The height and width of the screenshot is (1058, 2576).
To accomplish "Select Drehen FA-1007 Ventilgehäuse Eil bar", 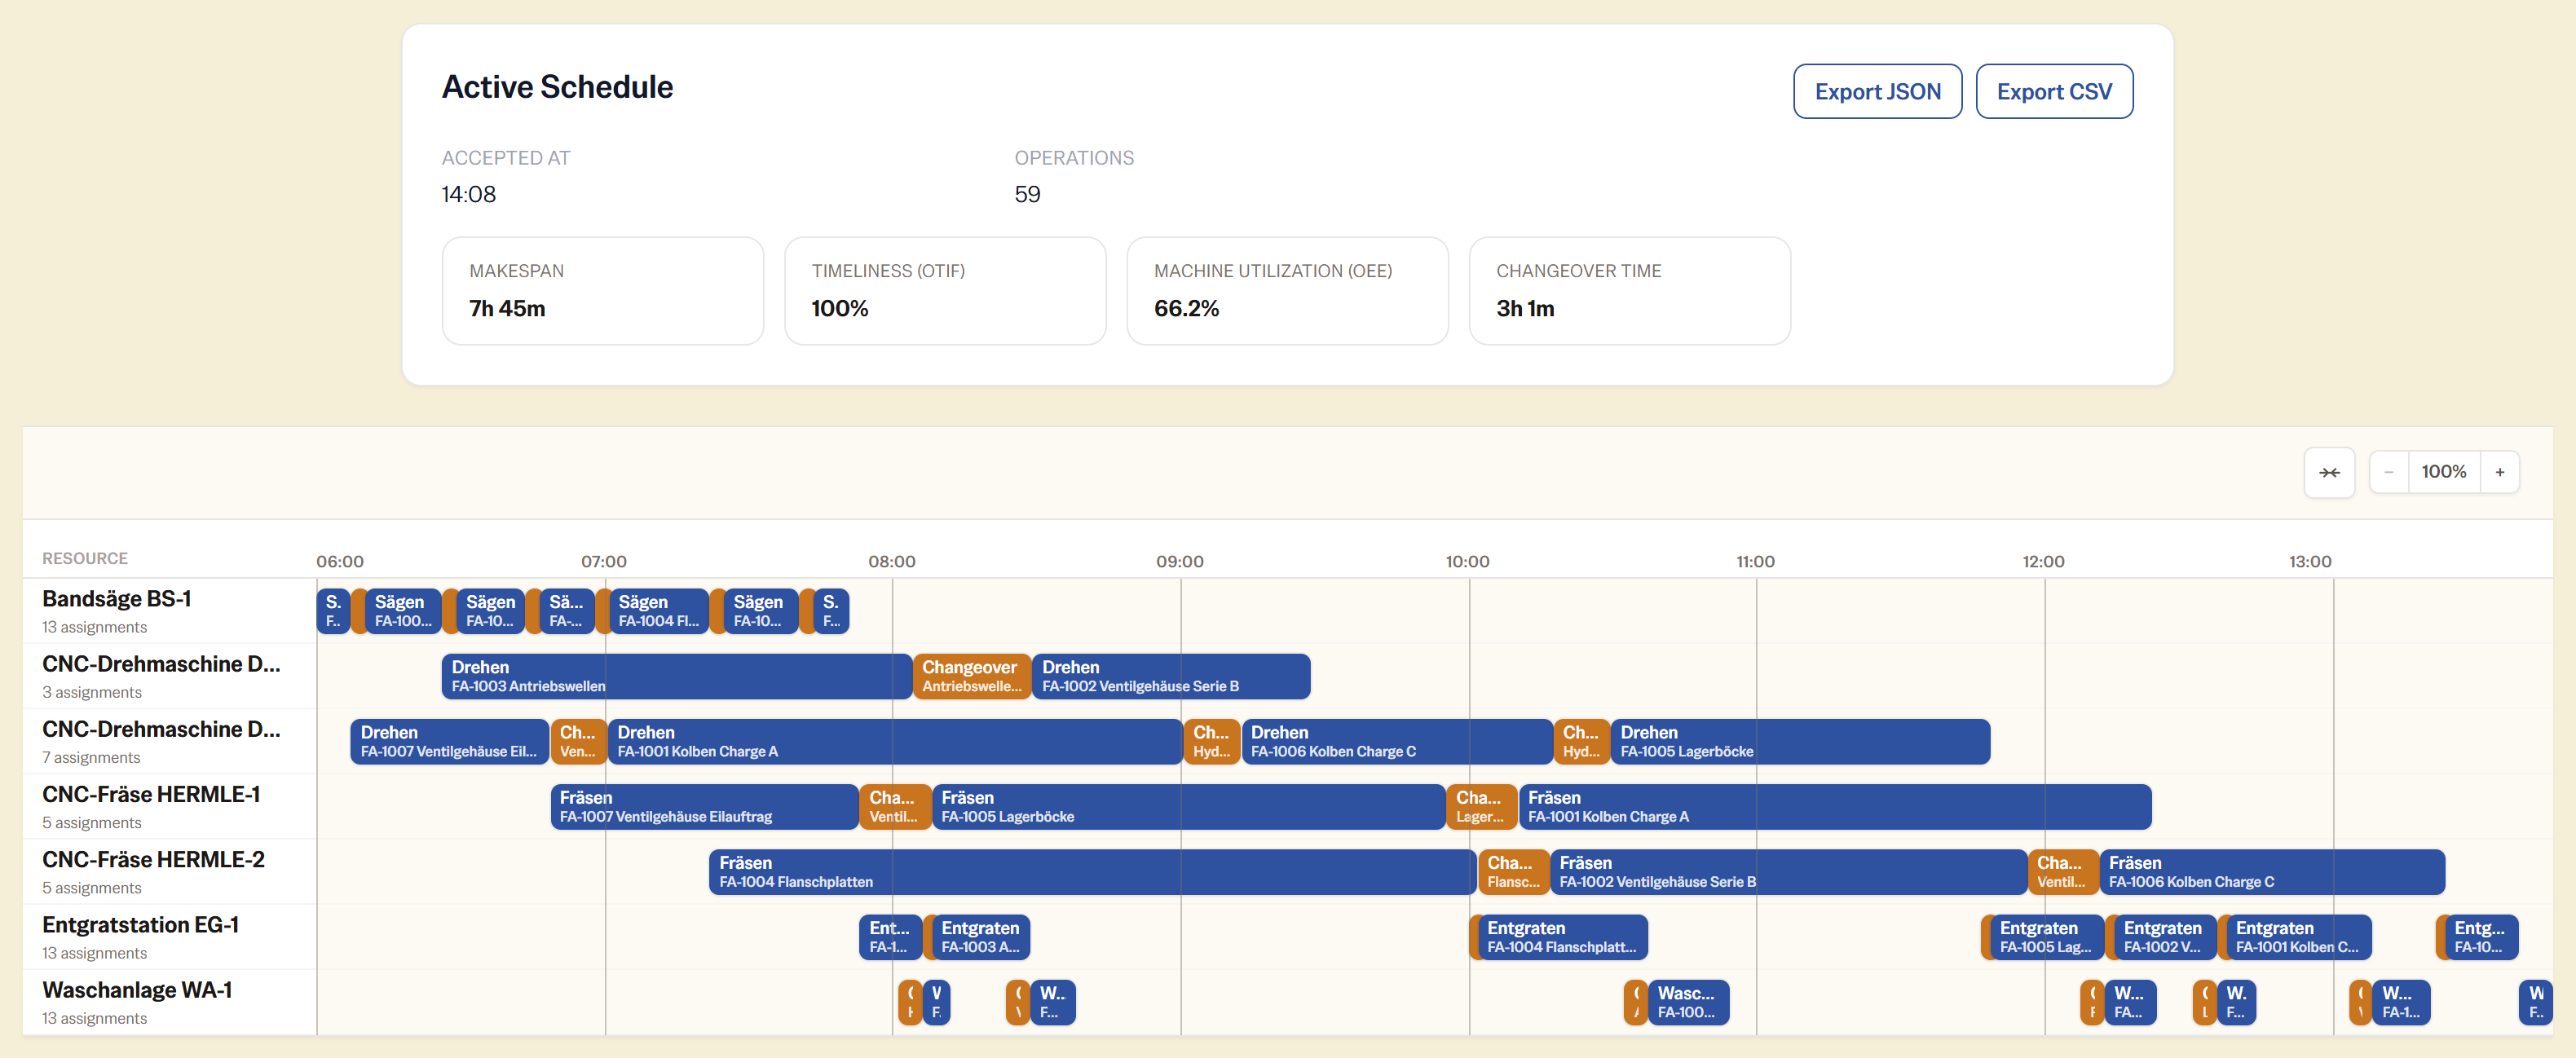I will coord(449,742).
